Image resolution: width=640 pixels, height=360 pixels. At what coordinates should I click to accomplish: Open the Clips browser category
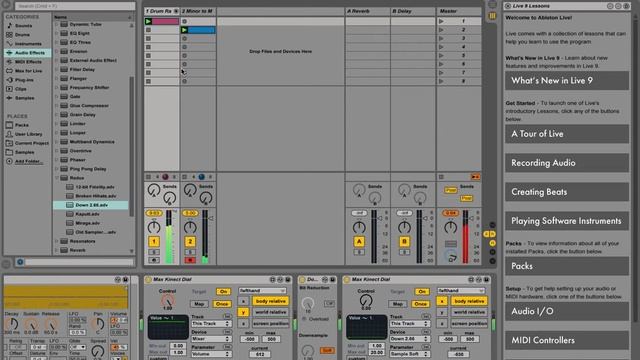(20, 89)
